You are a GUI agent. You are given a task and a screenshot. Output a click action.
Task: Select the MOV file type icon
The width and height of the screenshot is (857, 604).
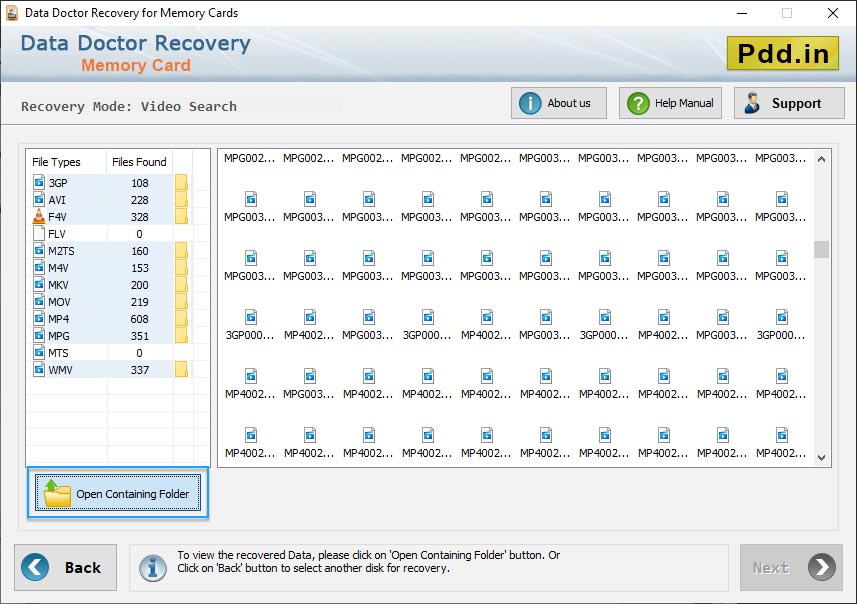point(39,301)
